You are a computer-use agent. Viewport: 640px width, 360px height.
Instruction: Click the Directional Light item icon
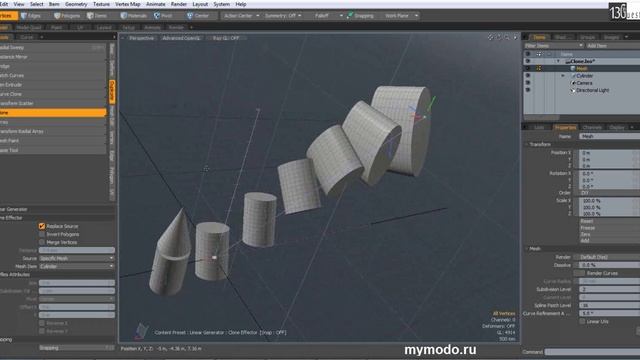tap(573, 90)
